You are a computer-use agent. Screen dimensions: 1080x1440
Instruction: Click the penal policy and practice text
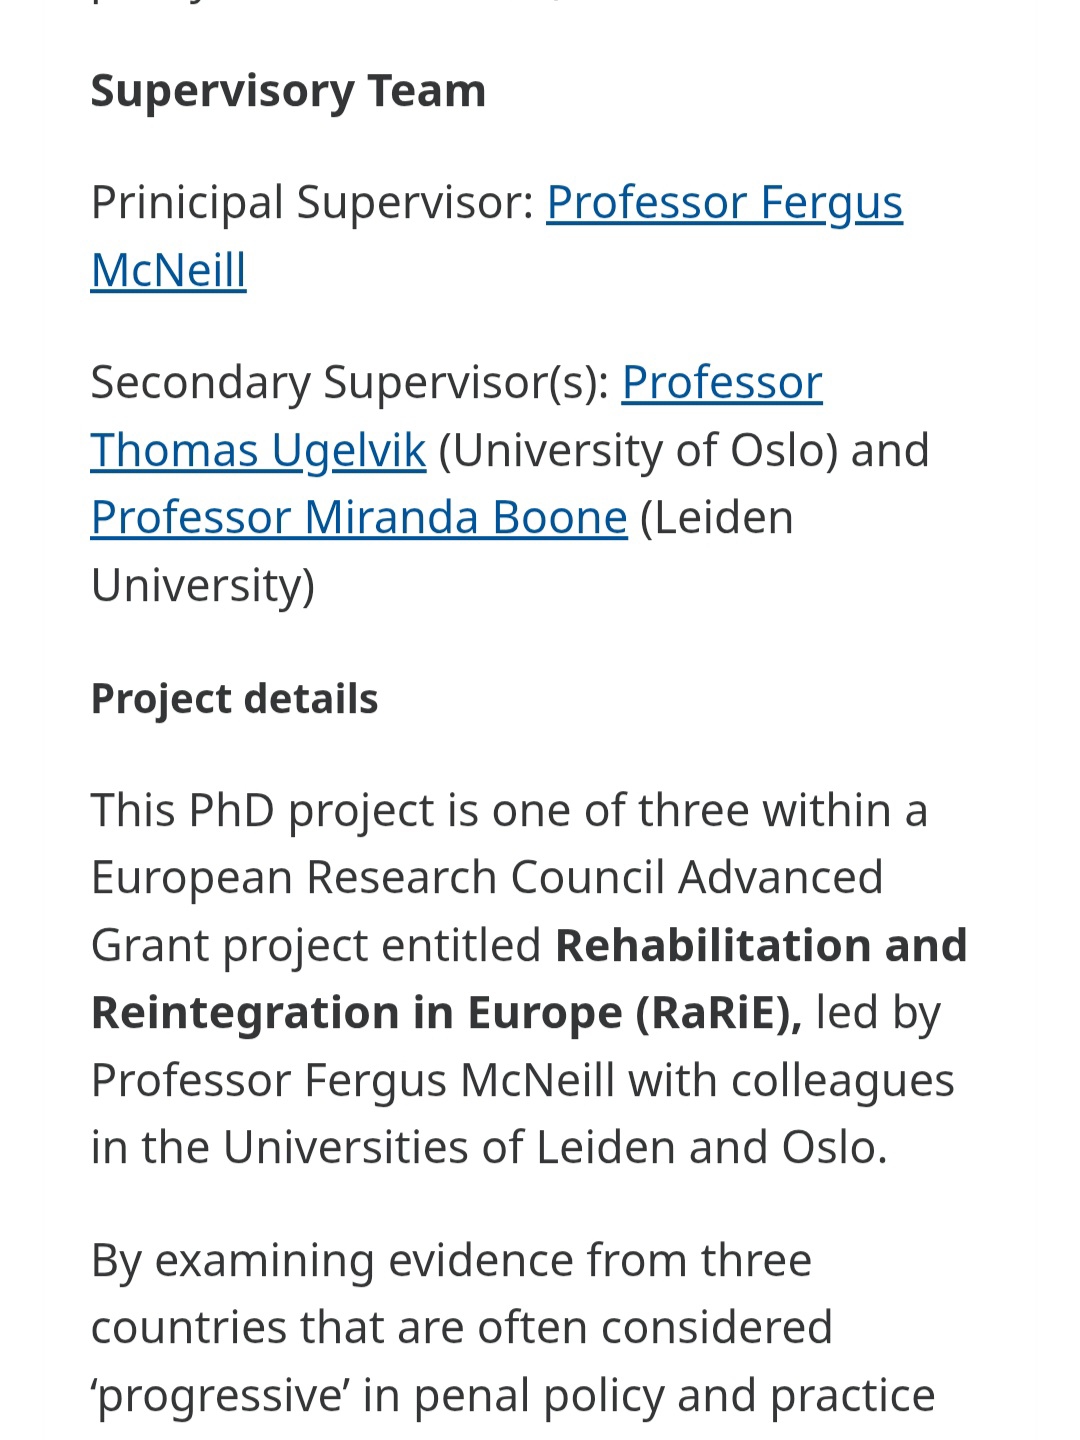pos(674,1396)
